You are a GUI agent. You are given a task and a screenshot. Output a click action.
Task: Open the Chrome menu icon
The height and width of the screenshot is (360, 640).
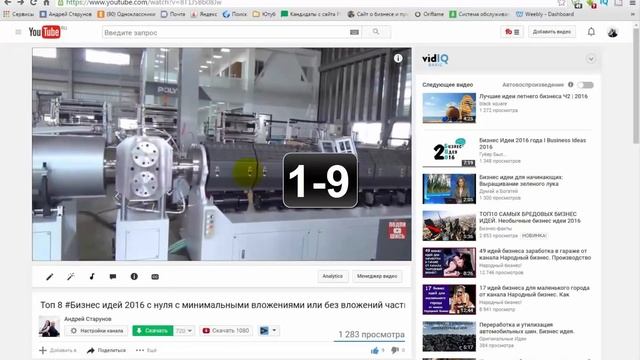[x=633, y=2]
